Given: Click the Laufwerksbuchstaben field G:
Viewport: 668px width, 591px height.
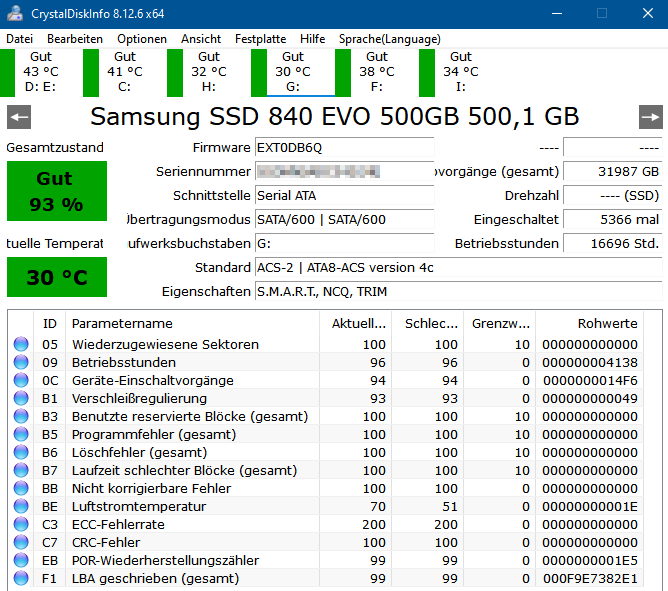Looking at the screenshot, I should [x=345, y=243].
